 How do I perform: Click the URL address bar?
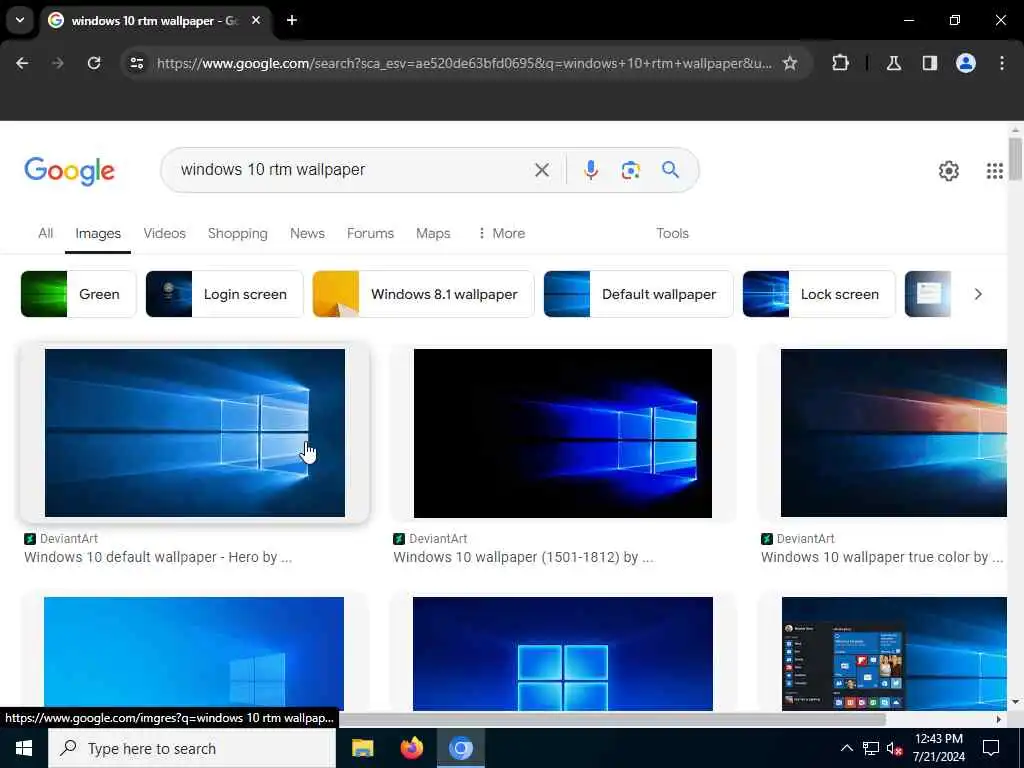464,63
